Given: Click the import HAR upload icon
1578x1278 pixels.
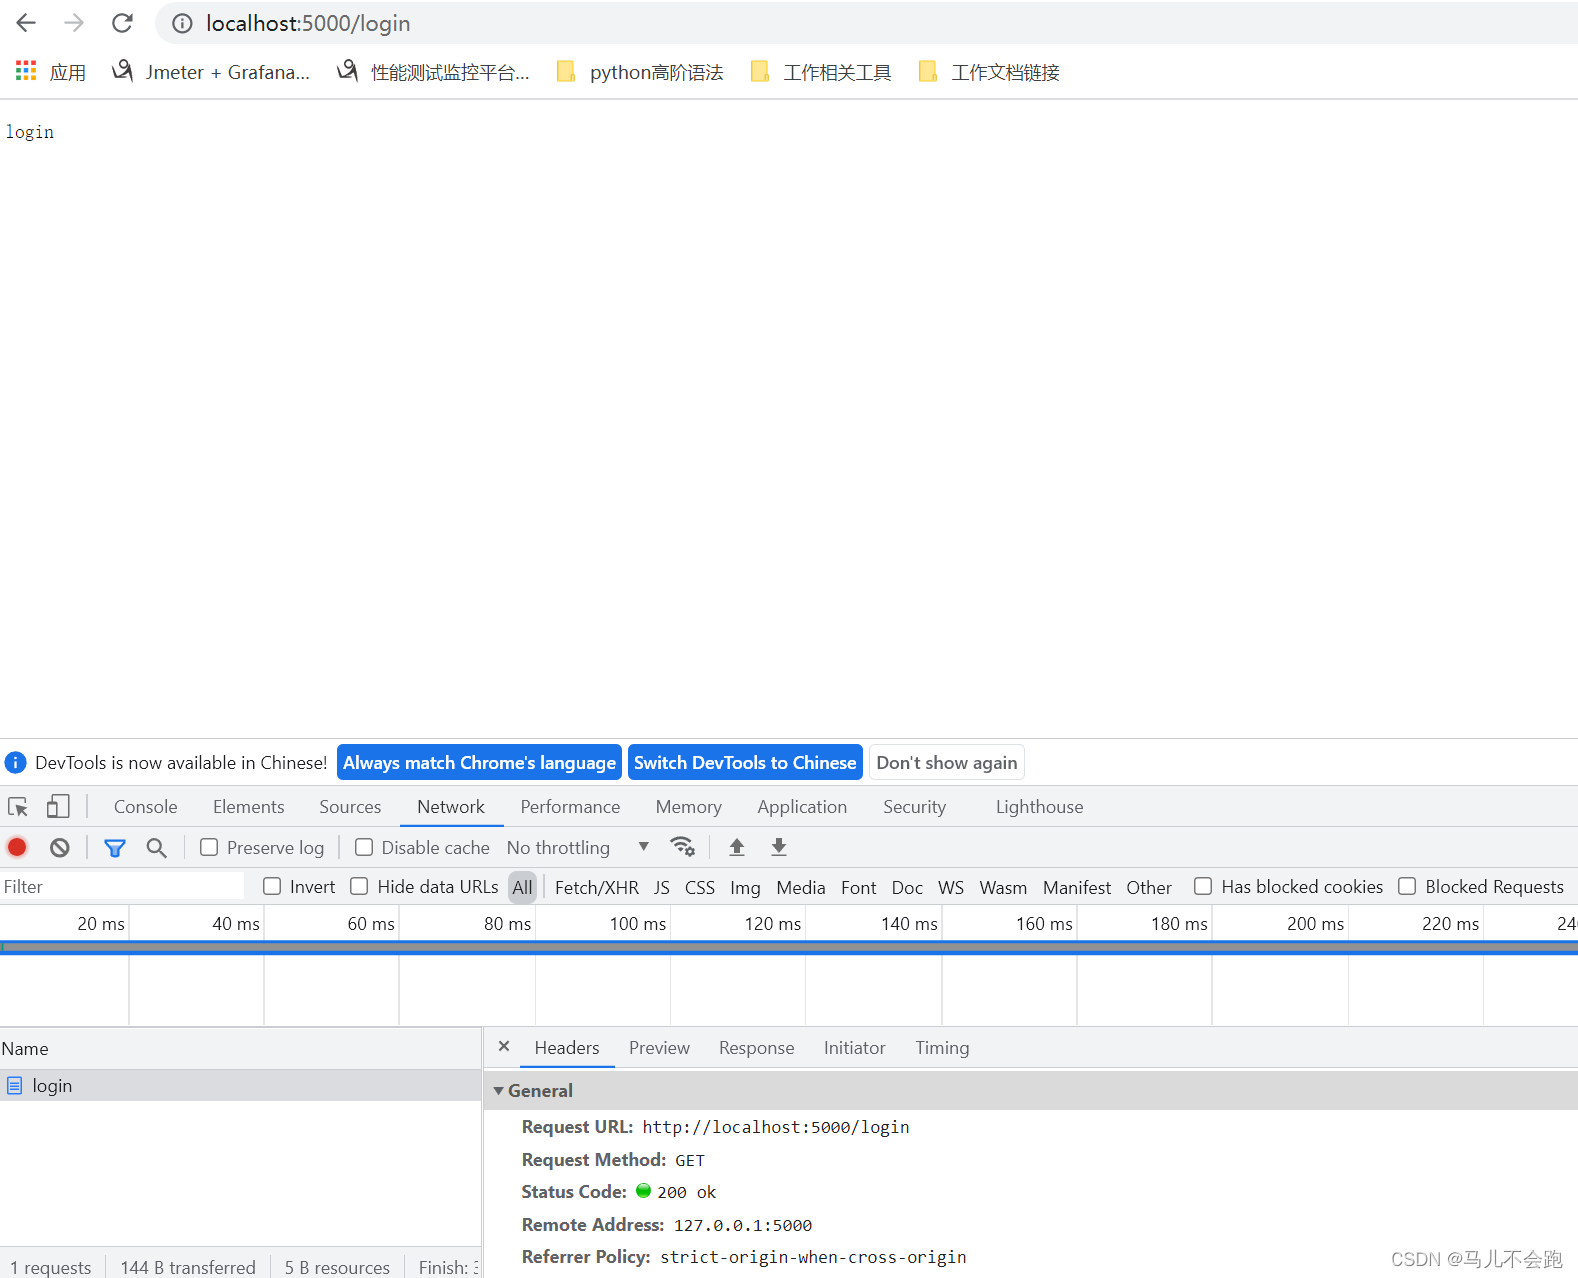Looking at the screenshot, I should click(737, 848).
